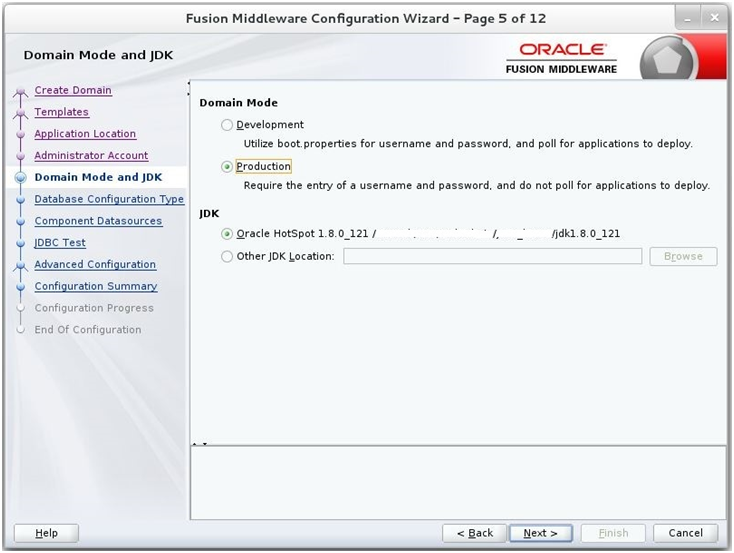Viewport: 734px width, 553px height.
Task: Click the wizard title bar text
Action: [x=366, y=19]
